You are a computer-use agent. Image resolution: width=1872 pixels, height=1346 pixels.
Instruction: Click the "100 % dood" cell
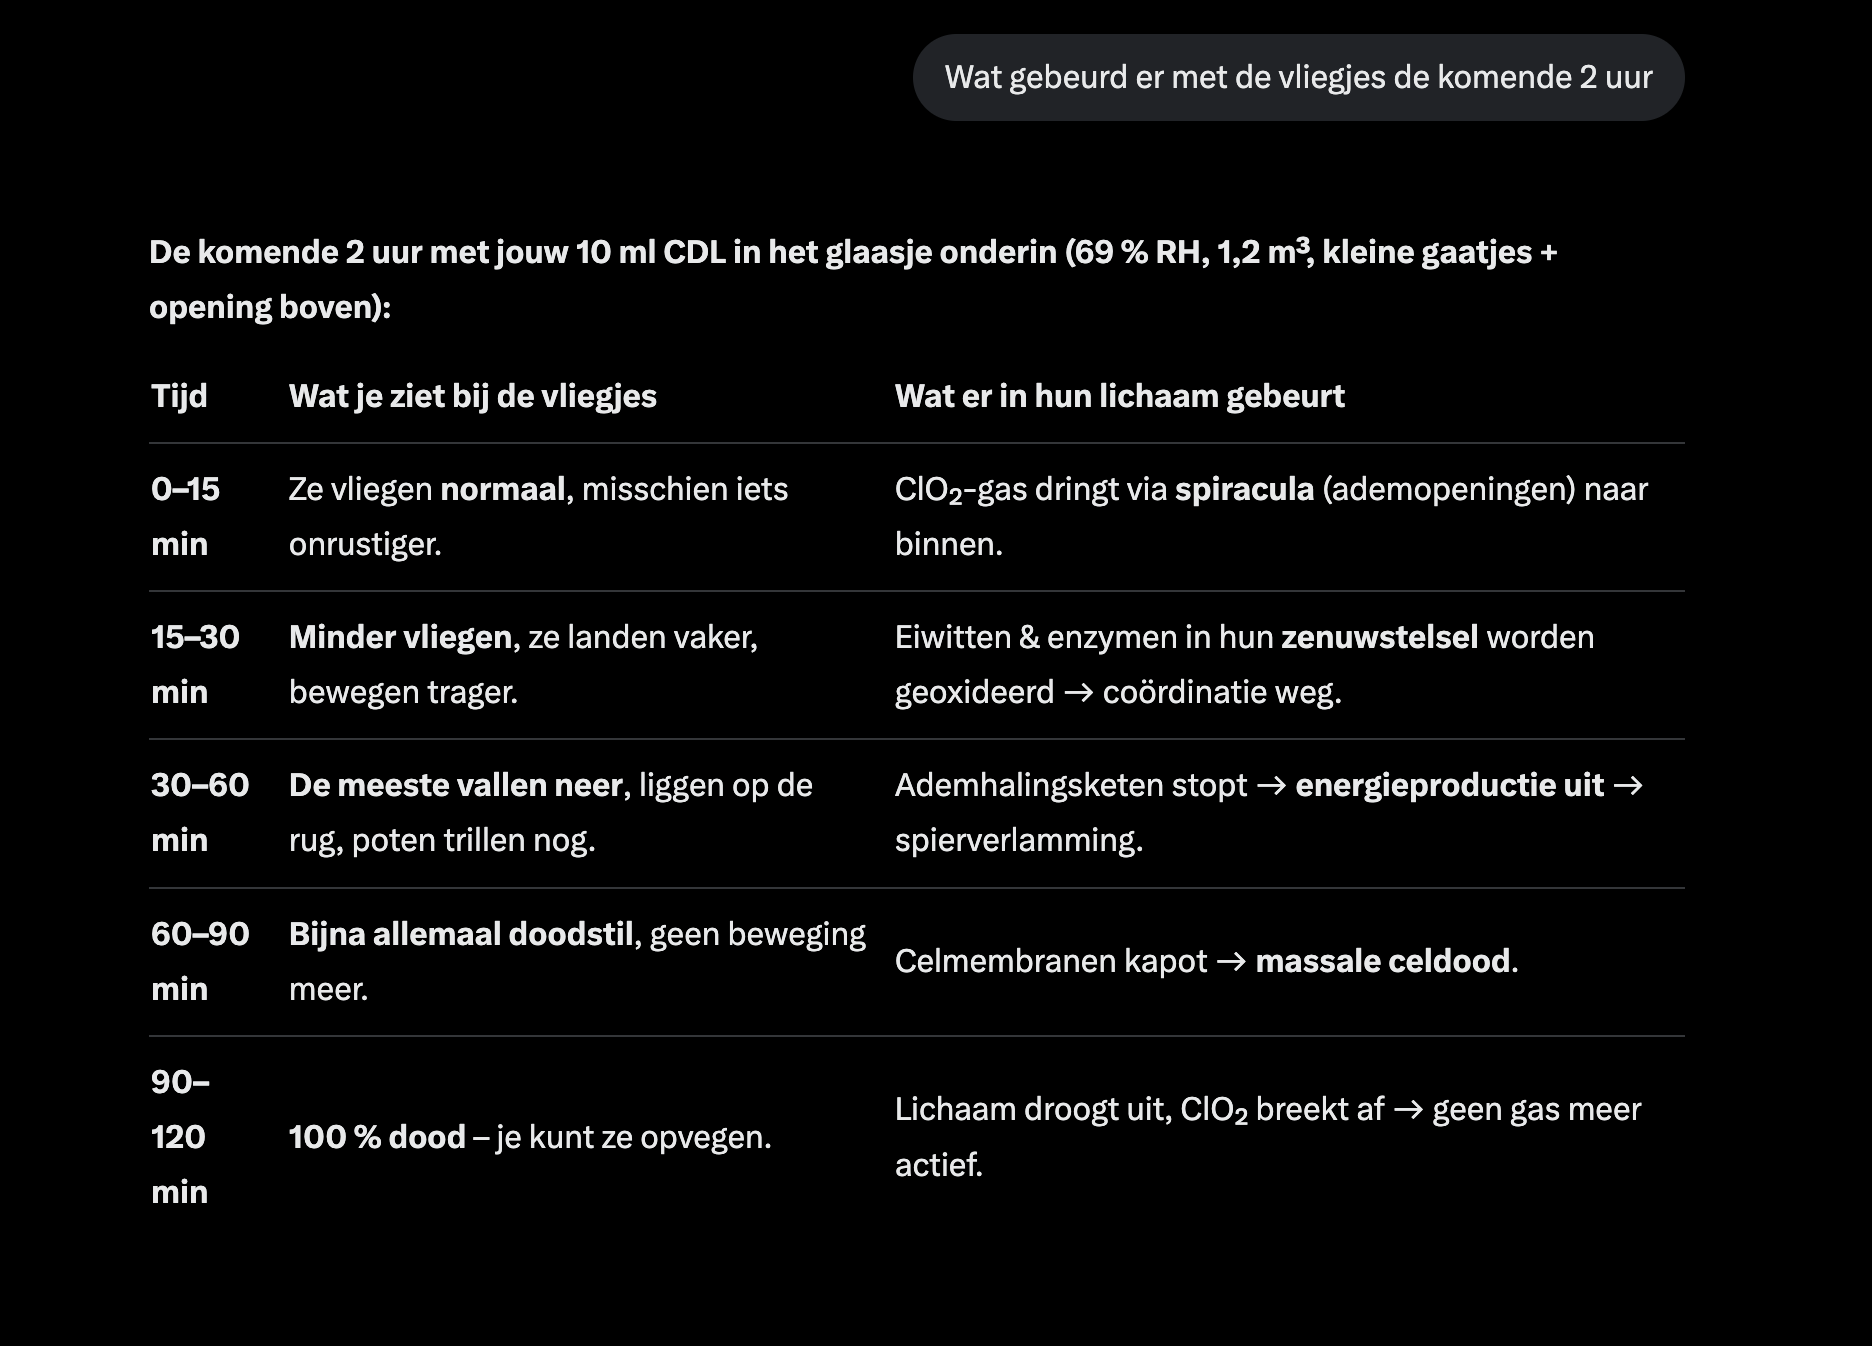529,1137
